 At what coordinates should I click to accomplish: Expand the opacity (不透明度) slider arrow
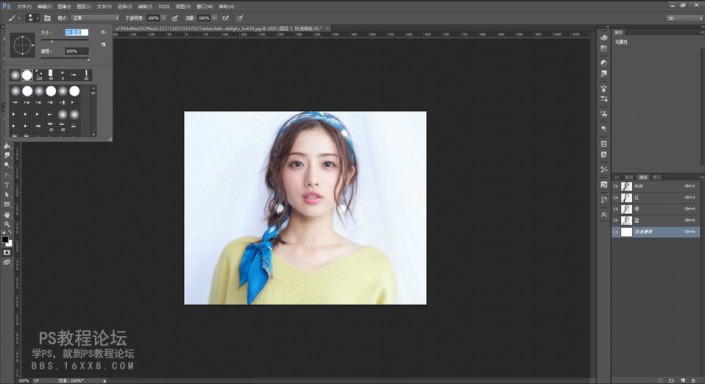pos(164,18)
